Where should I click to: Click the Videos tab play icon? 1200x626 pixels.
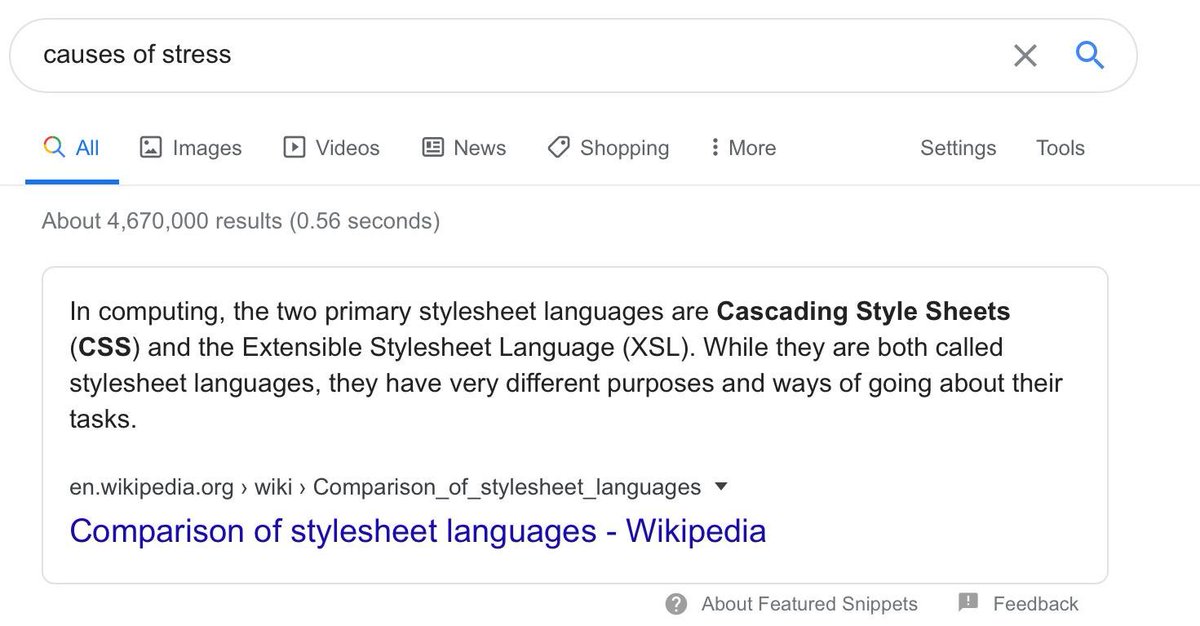coord(294,148)
